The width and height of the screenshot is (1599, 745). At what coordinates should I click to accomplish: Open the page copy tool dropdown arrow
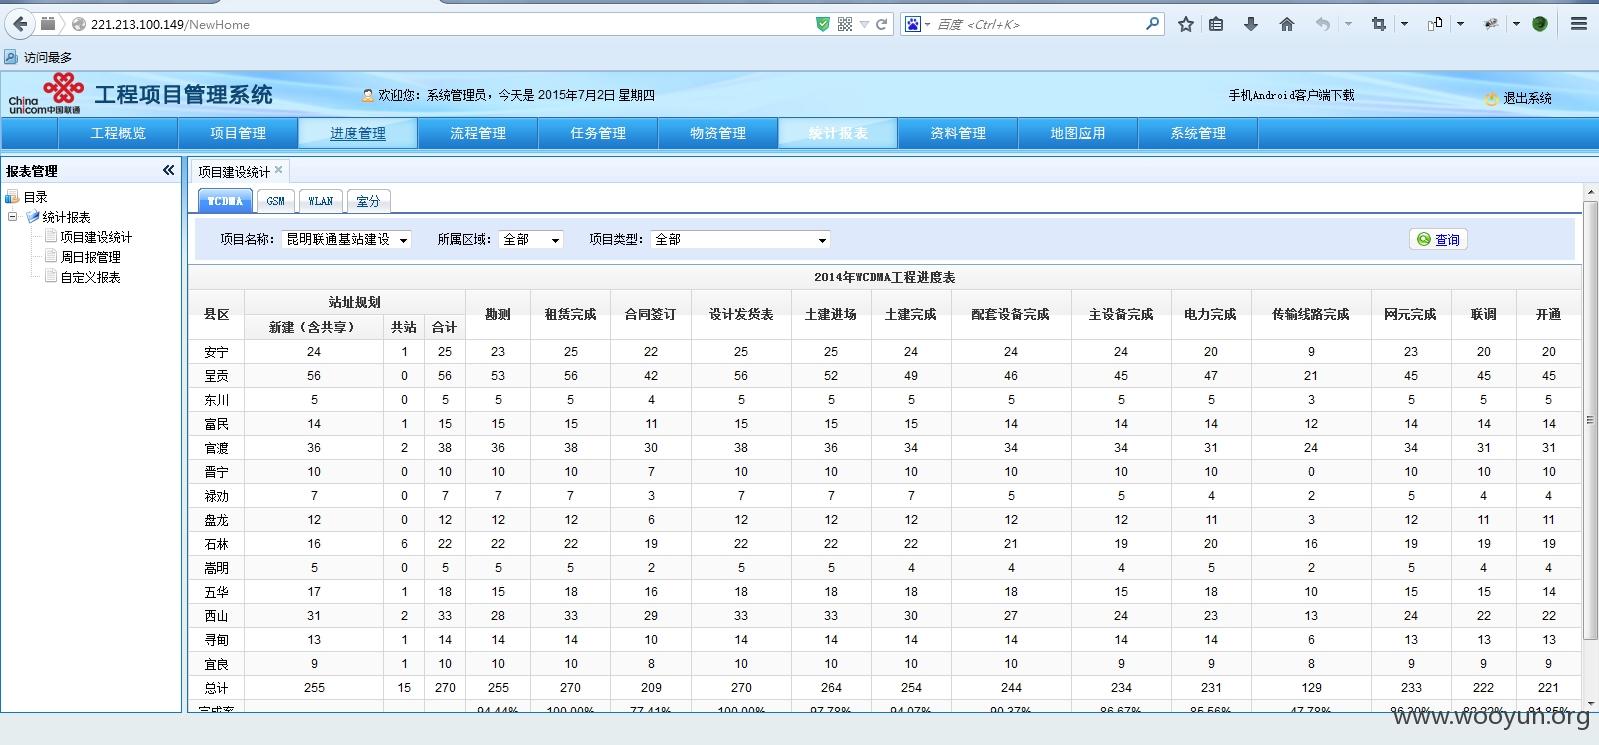(1460, 24)
